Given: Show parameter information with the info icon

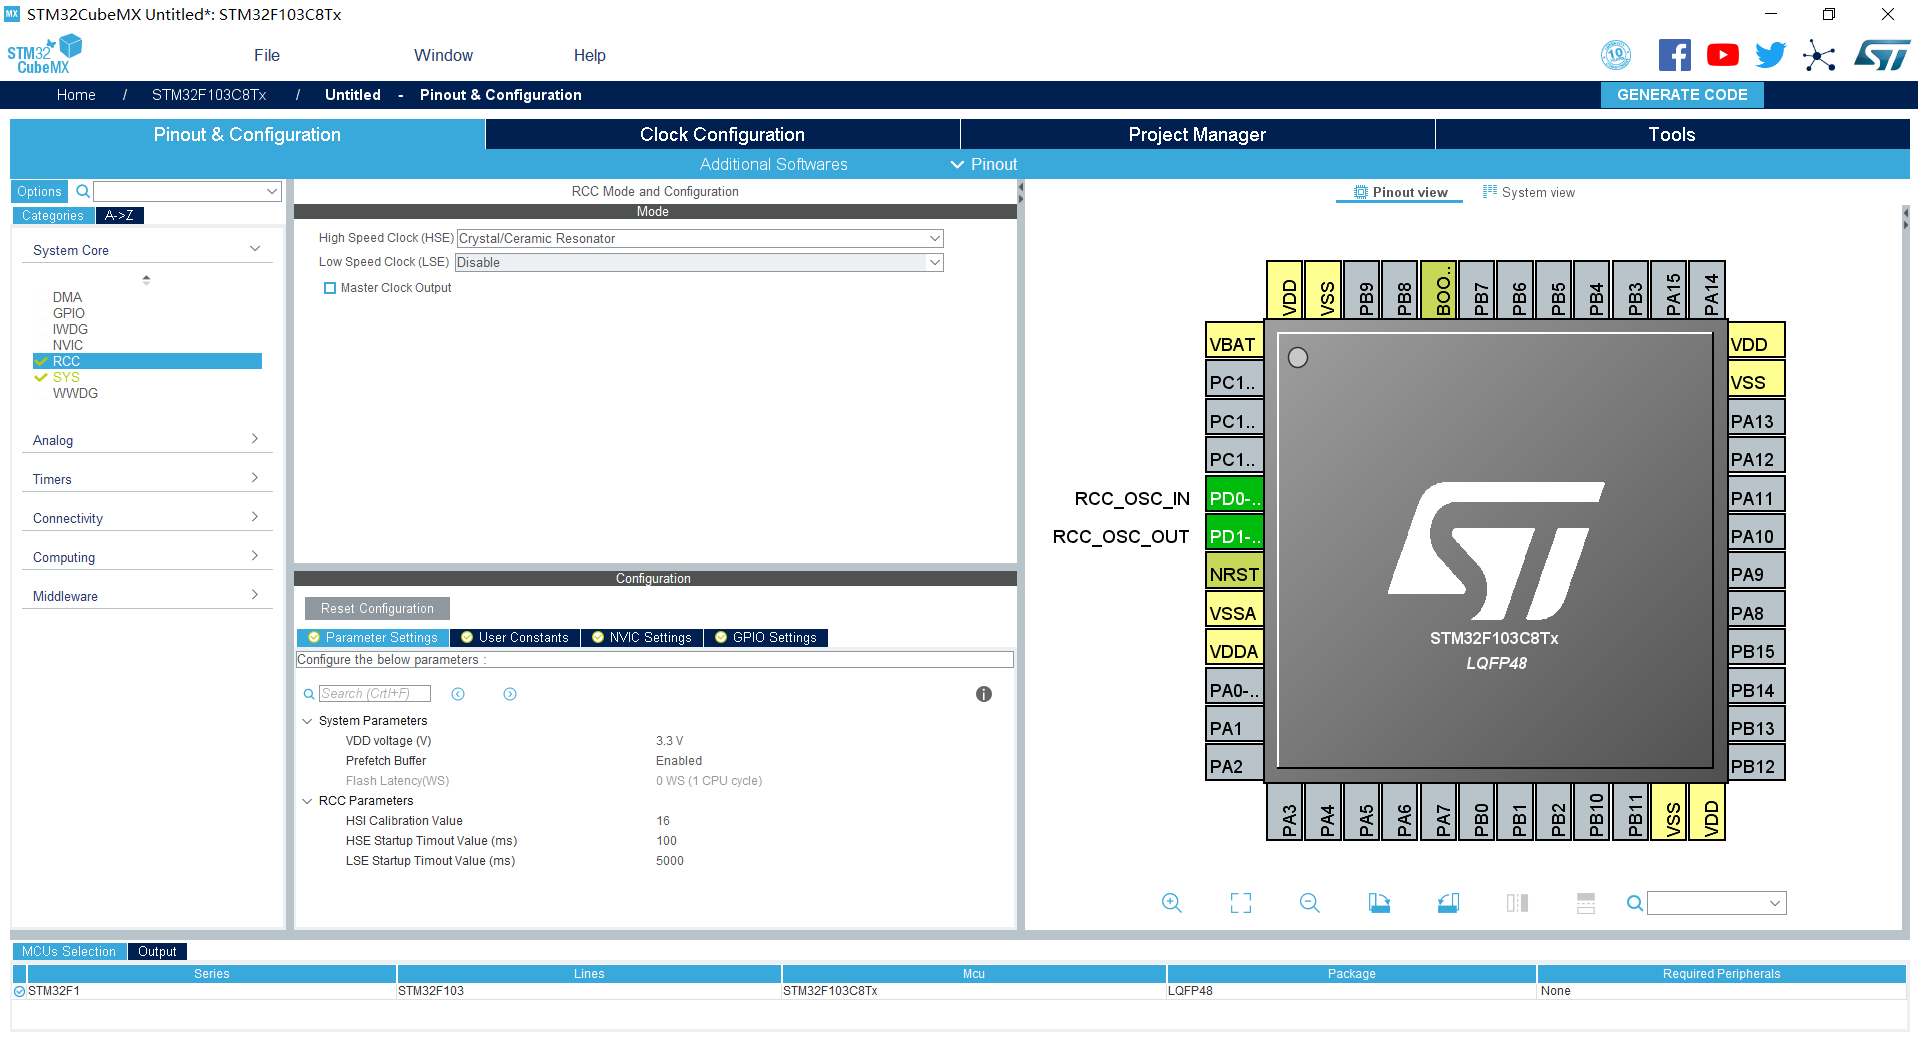Looking at the screenshot, I should (x=984, y=694).
